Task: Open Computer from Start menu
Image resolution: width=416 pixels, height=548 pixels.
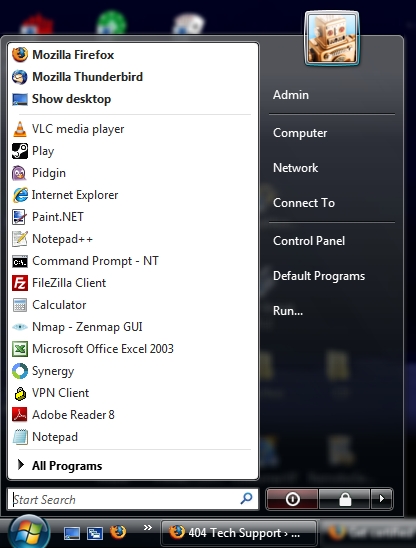Action: 300,133
